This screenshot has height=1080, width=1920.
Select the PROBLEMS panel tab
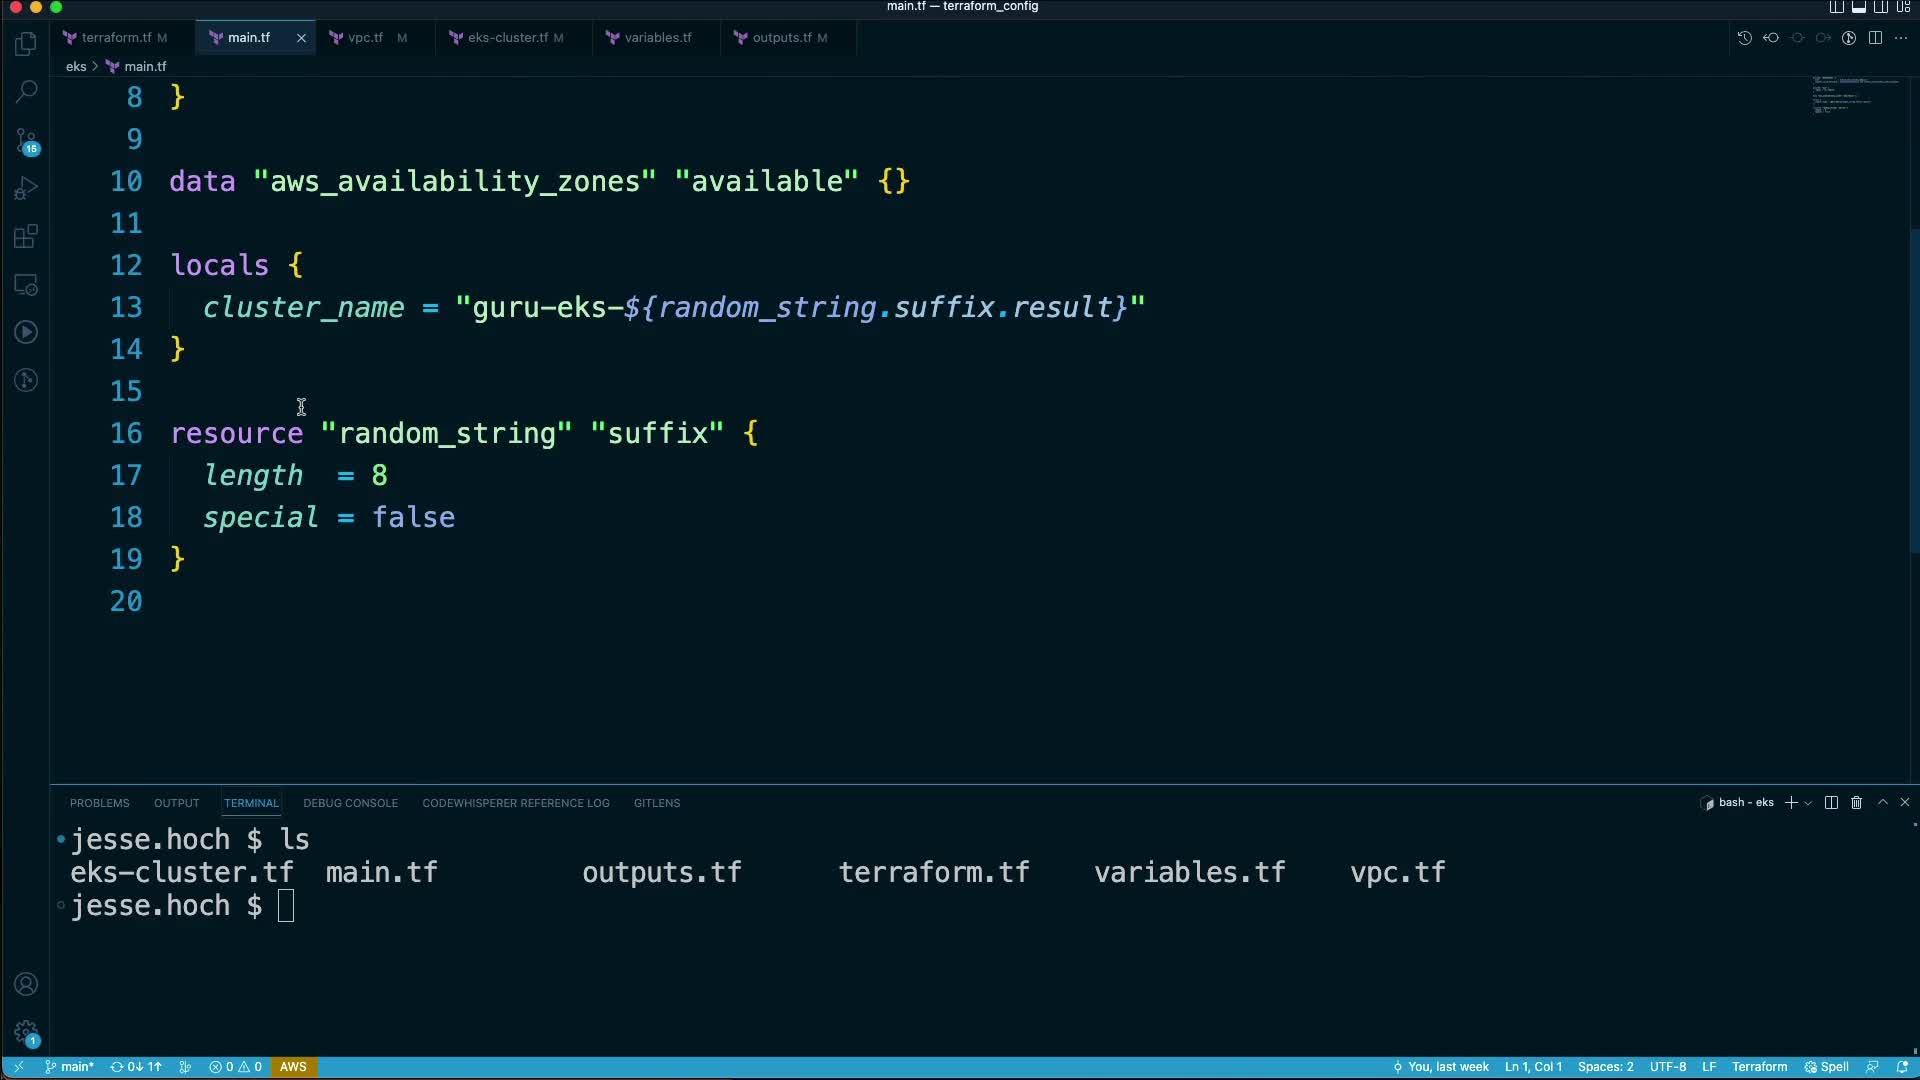[x=99, y=803]
